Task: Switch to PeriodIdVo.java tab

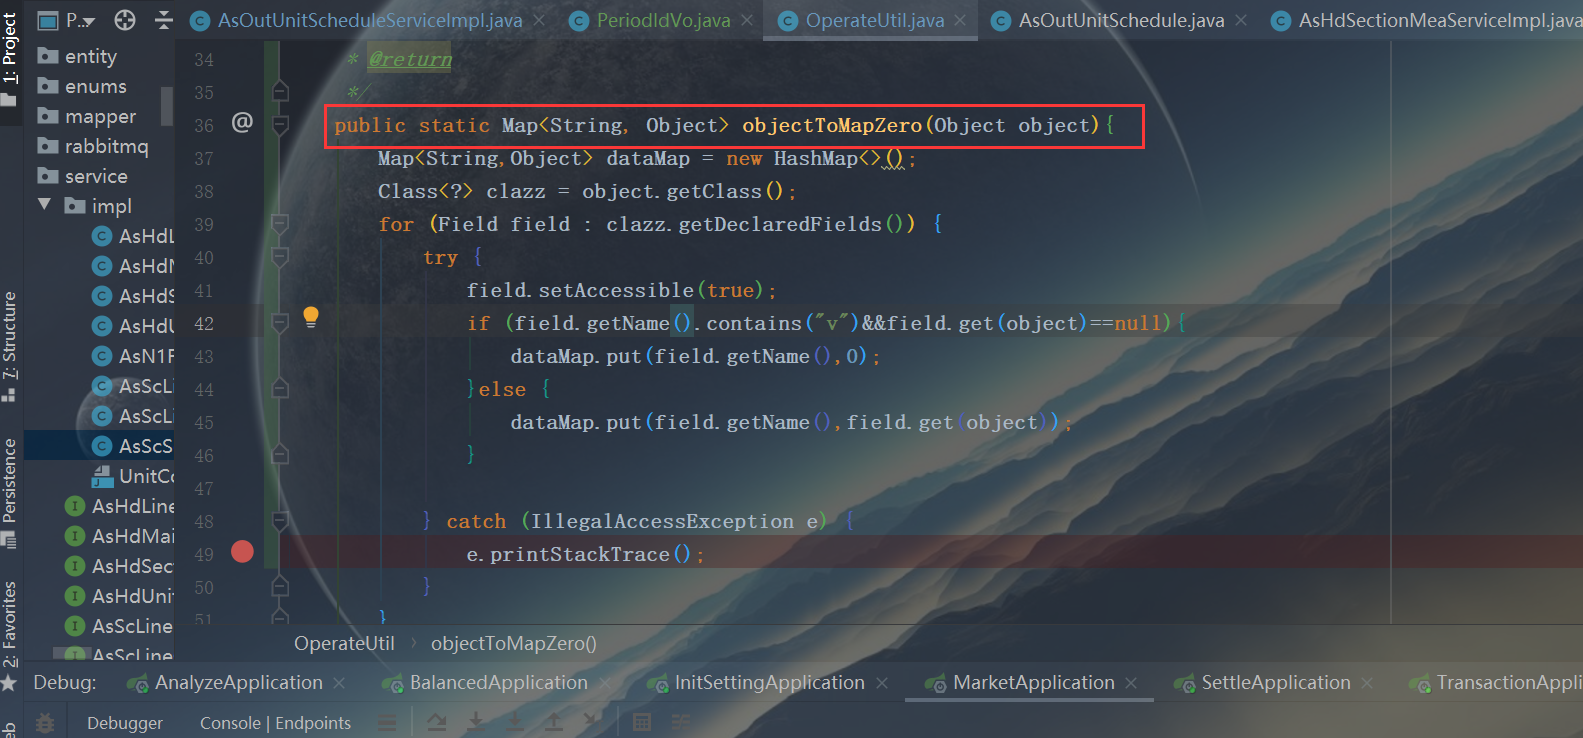Action: click(x=663, y=20)
